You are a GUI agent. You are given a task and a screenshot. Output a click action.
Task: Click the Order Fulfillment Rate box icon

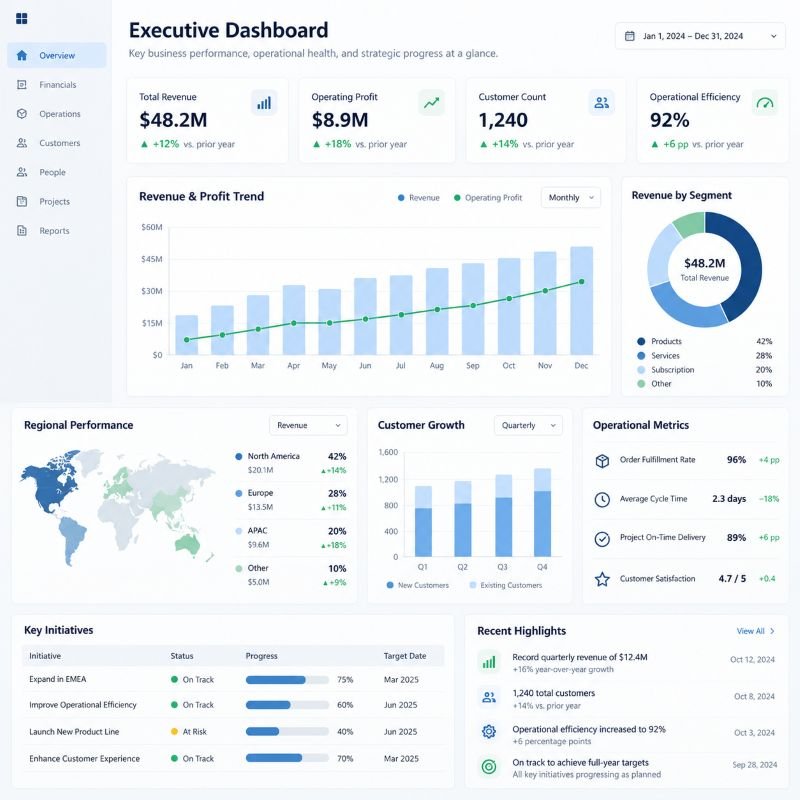click(x=602, y=461)
